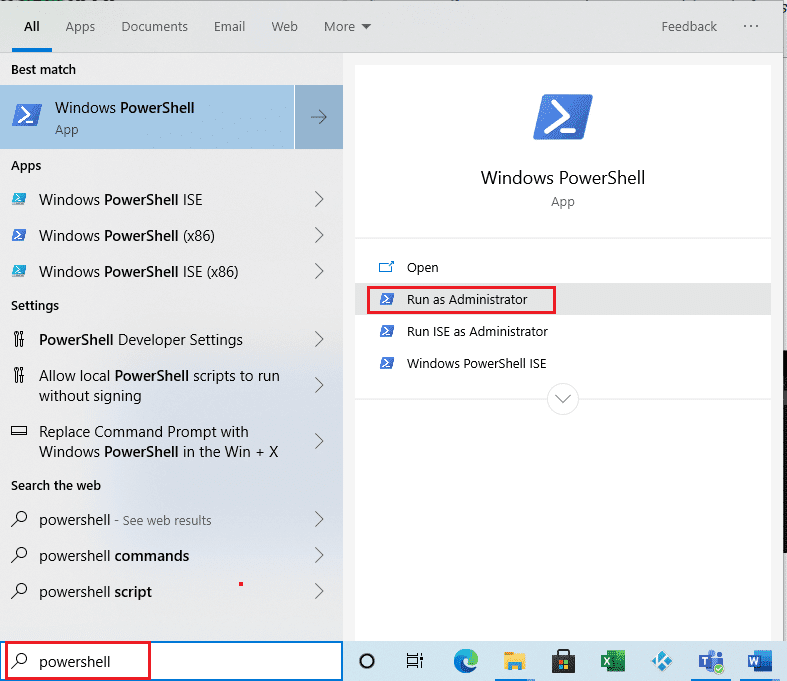The width and height of the screenshot is (787, 681).
Task: Select Windows PowerShell best match result
Action: point(147,117)
